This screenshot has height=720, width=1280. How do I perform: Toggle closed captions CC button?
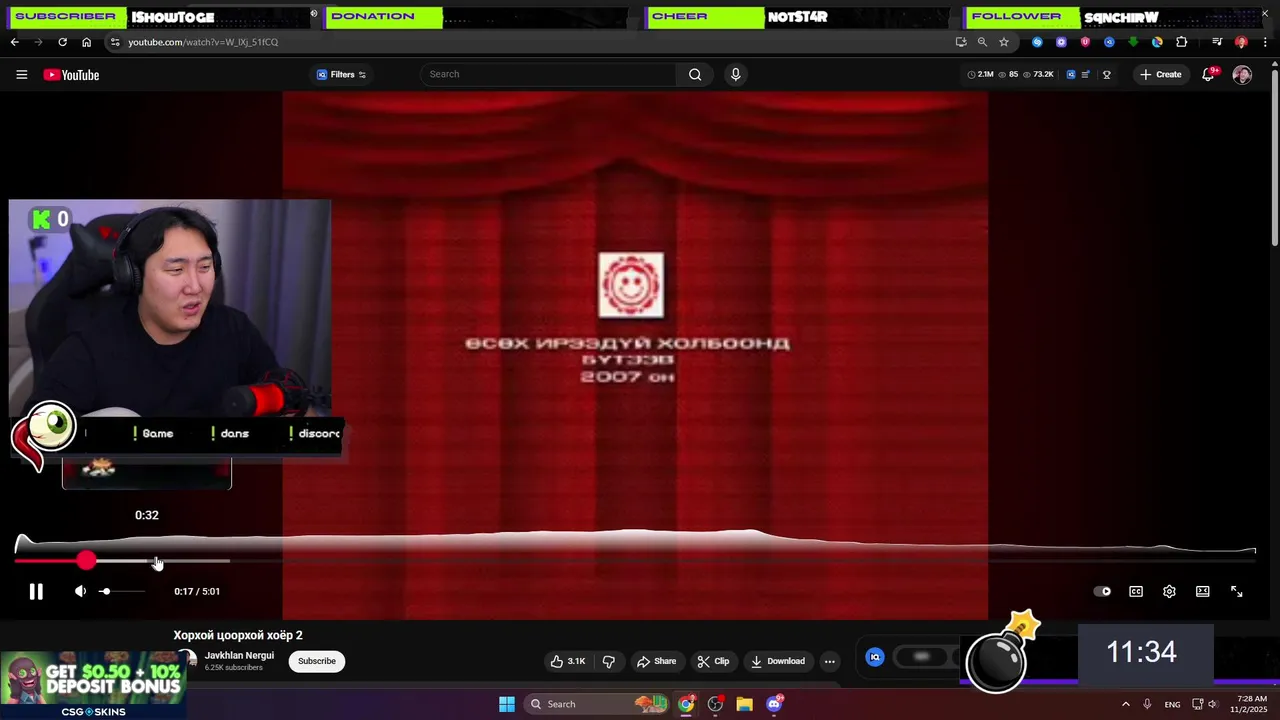click(x=1136, y=591)
